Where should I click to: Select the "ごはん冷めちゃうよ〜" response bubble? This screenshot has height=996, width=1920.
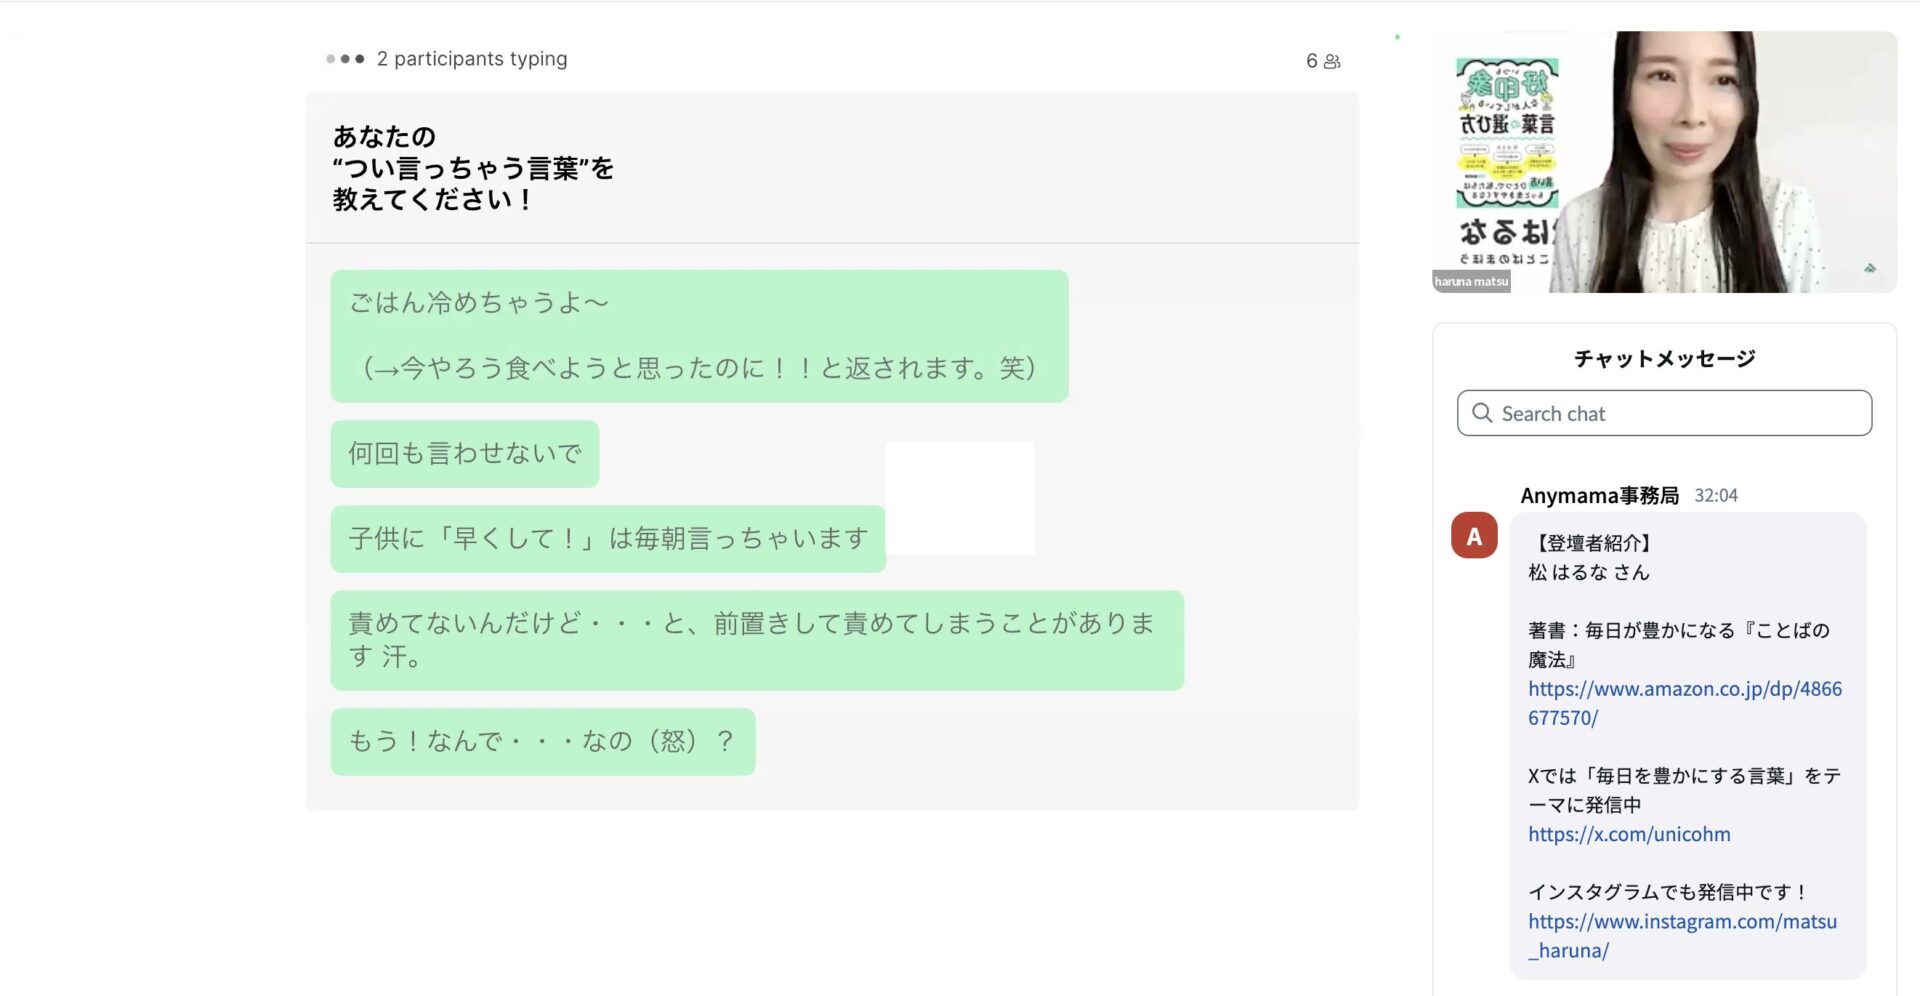[x=698, y=336]
